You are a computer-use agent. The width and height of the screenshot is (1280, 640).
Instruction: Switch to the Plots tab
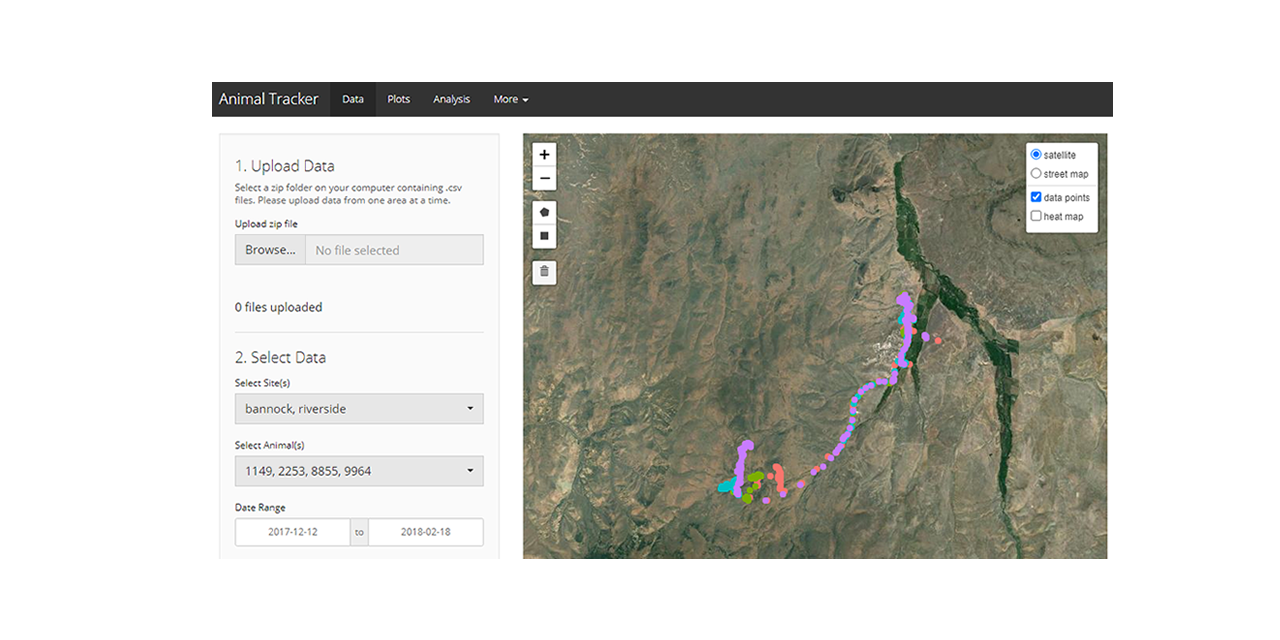pyautogui.click(x=398, y=99)
